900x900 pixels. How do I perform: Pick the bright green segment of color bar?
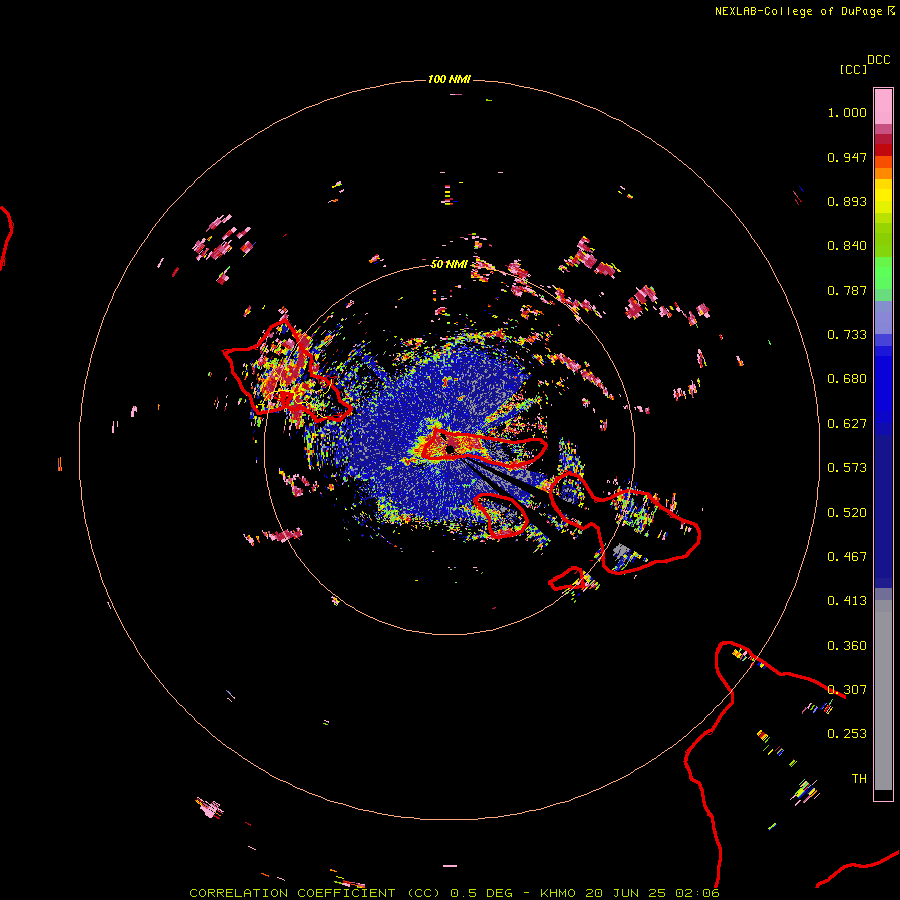click(x=883, y=273)
